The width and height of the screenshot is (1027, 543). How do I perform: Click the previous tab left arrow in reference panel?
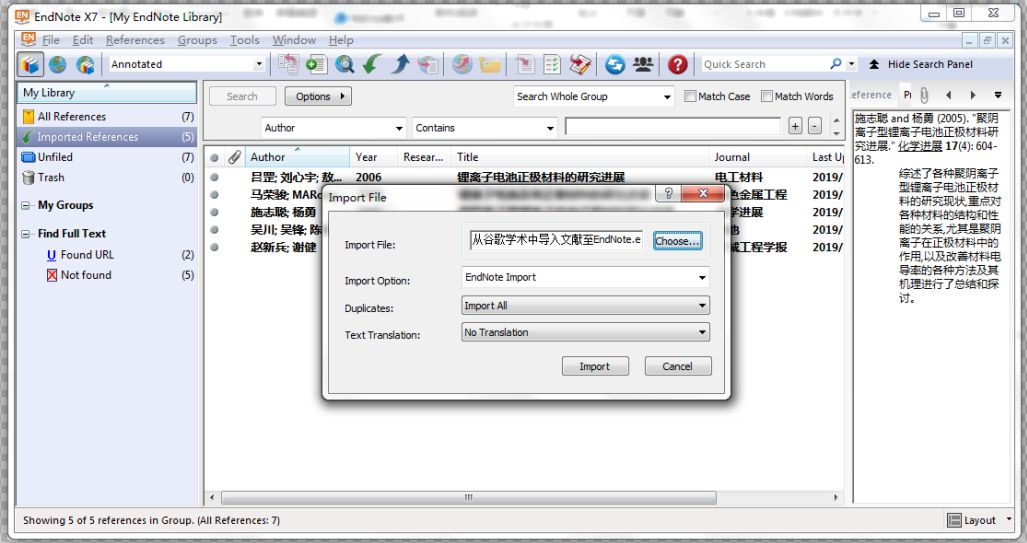(x=948, y=96)
